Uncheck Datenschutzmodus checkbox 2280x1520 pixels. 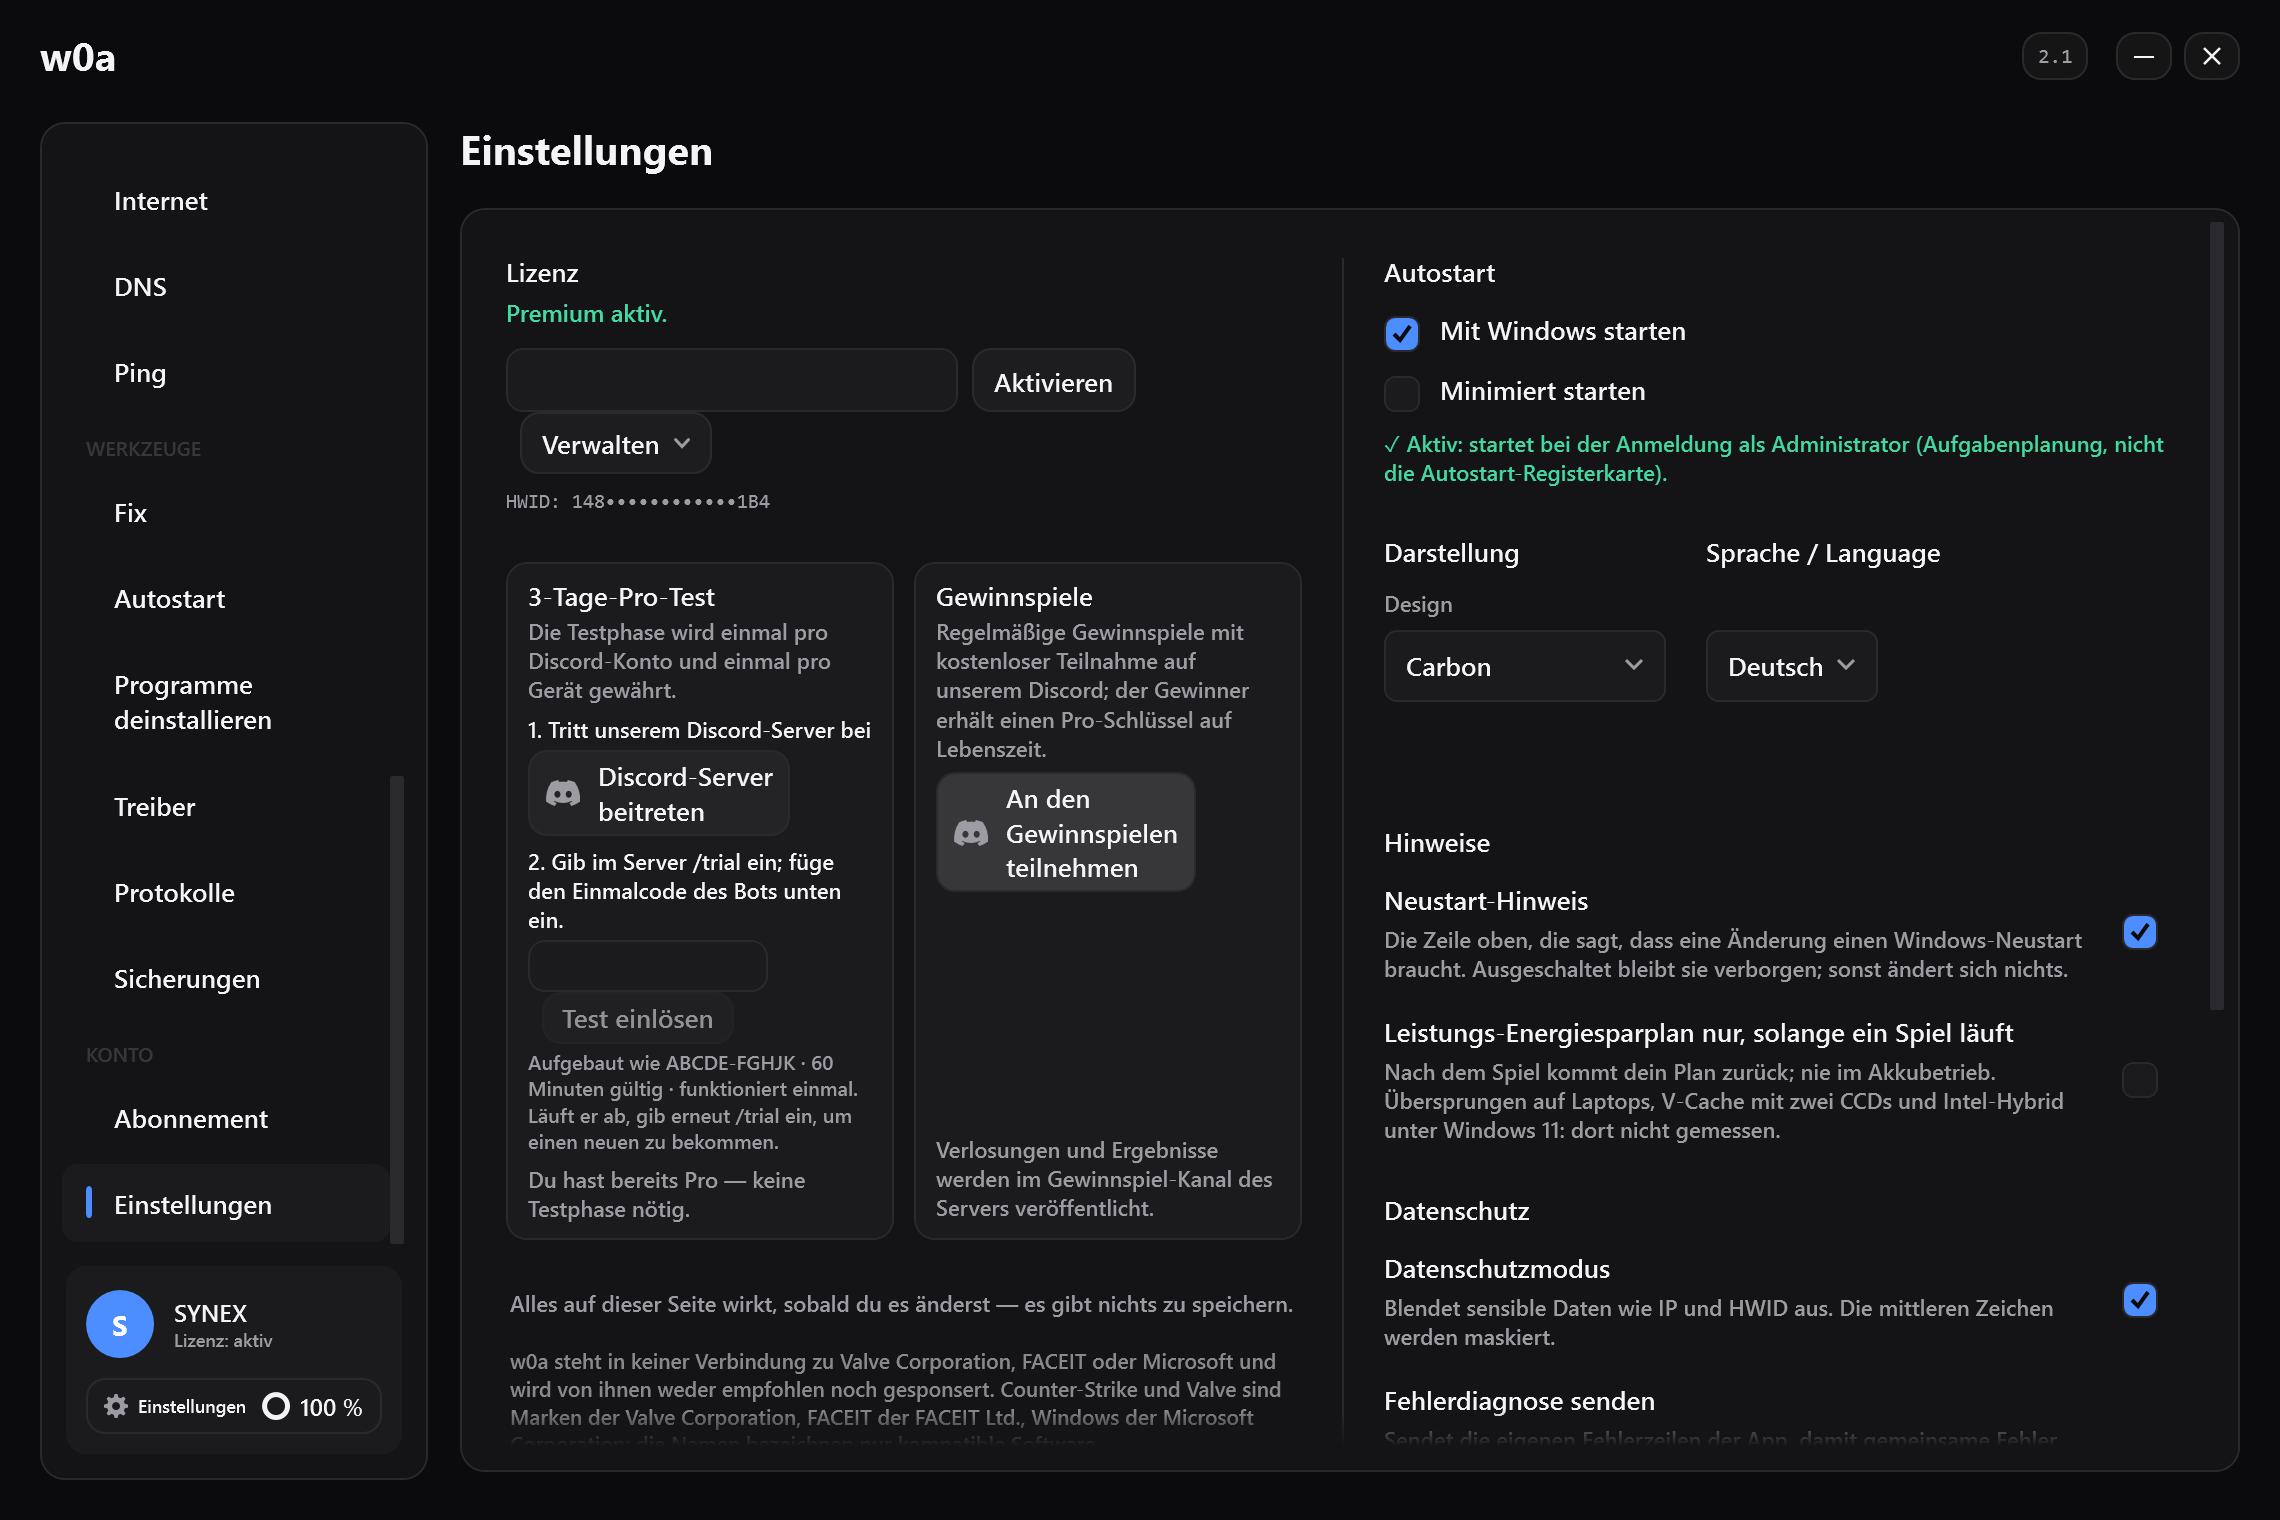coord(2140,1300)
